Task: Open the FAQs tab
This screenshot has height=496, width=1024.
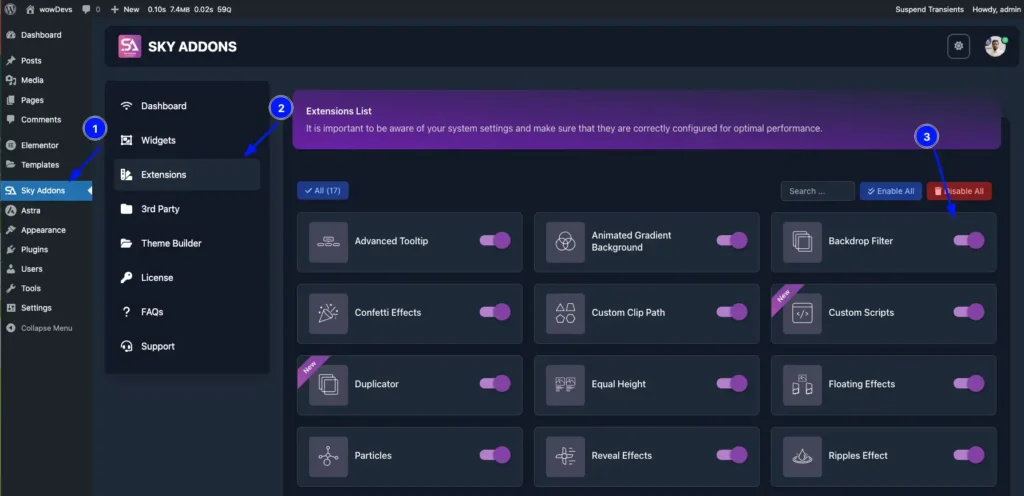Action: [x=187, y=312]
